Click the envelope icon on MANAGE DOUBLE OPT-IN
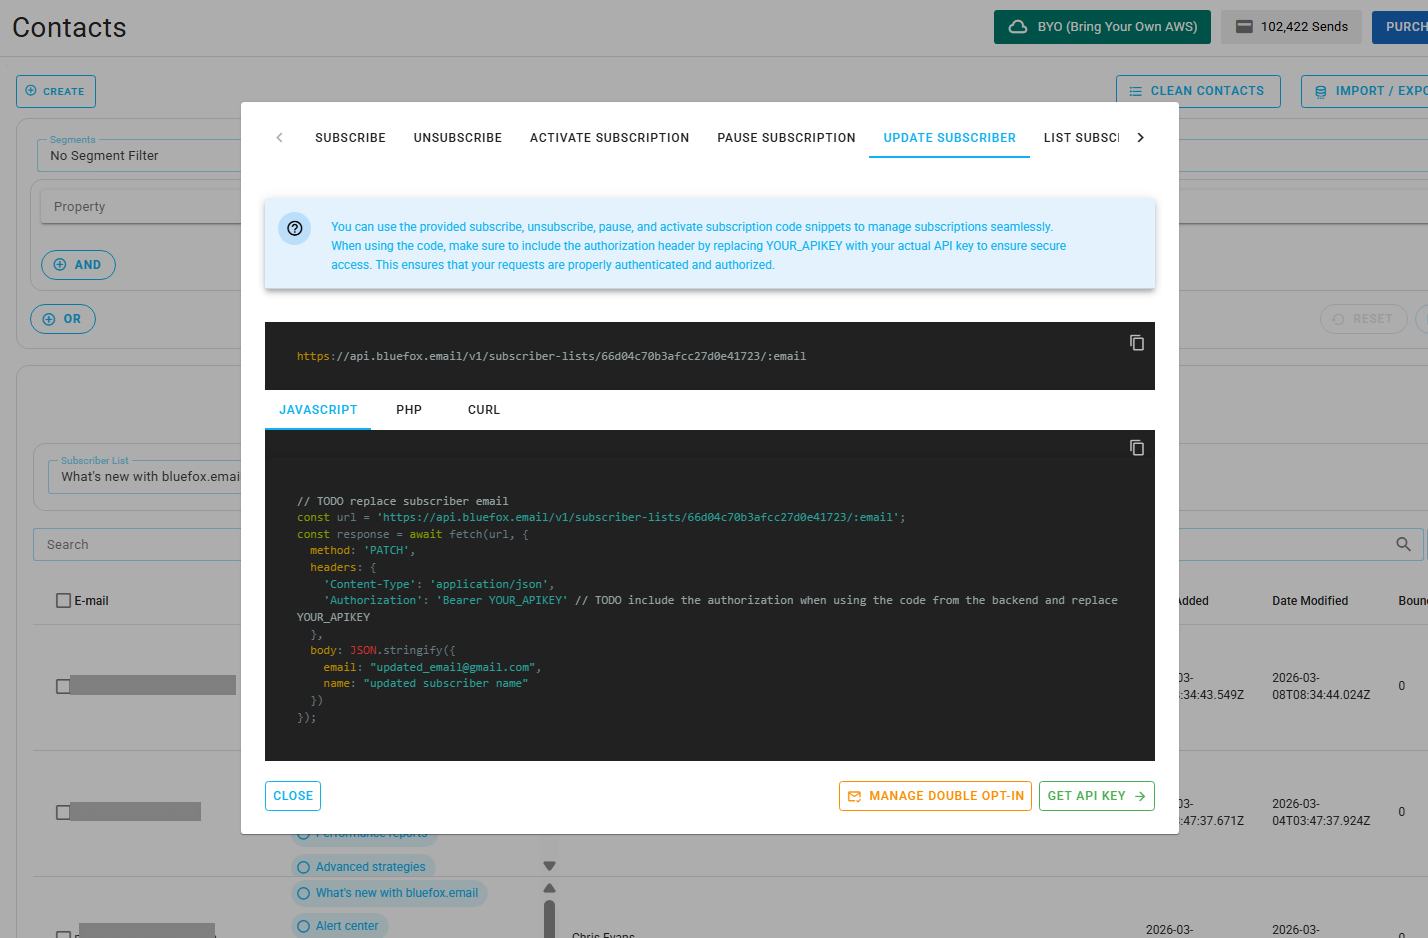Viewport: 1428px width, 938px height. (x=855, y=796)
